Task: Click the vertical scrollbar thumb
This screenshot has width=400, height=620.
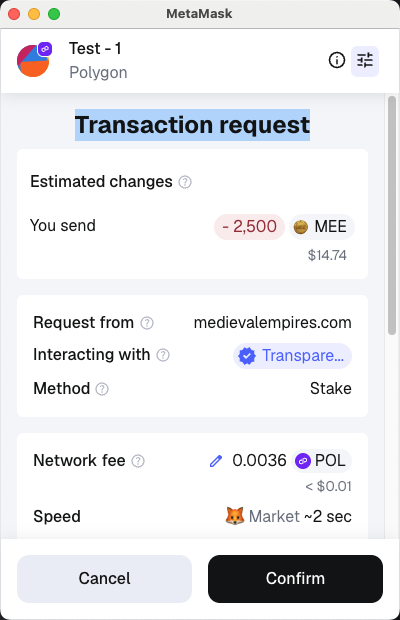Action: [392, 215]
